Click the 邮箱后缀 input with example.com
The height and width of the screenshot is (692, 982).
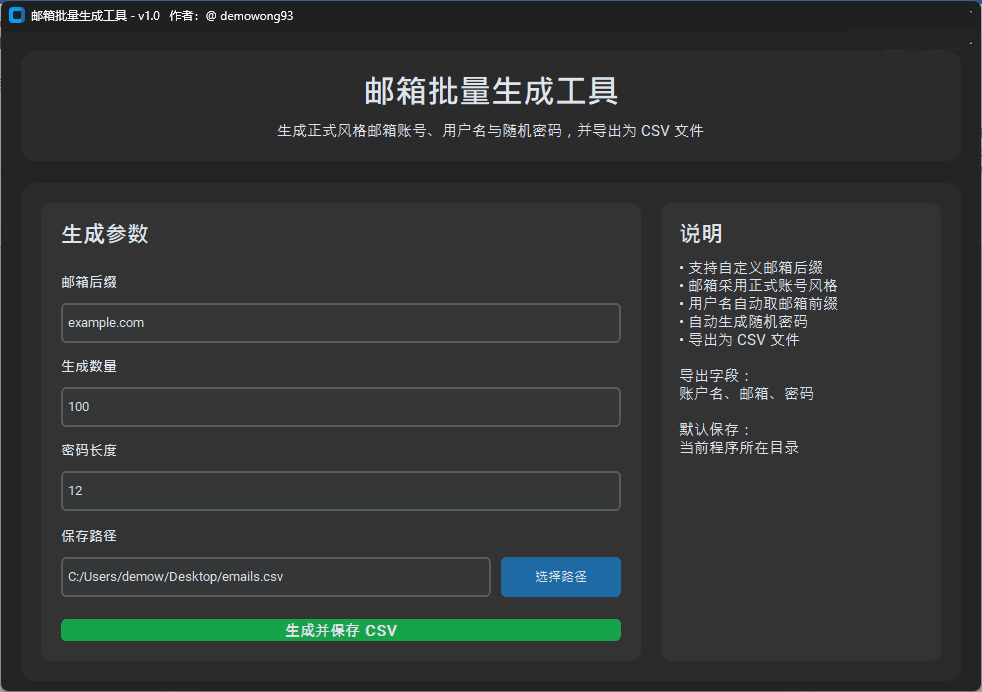[340, 323]
